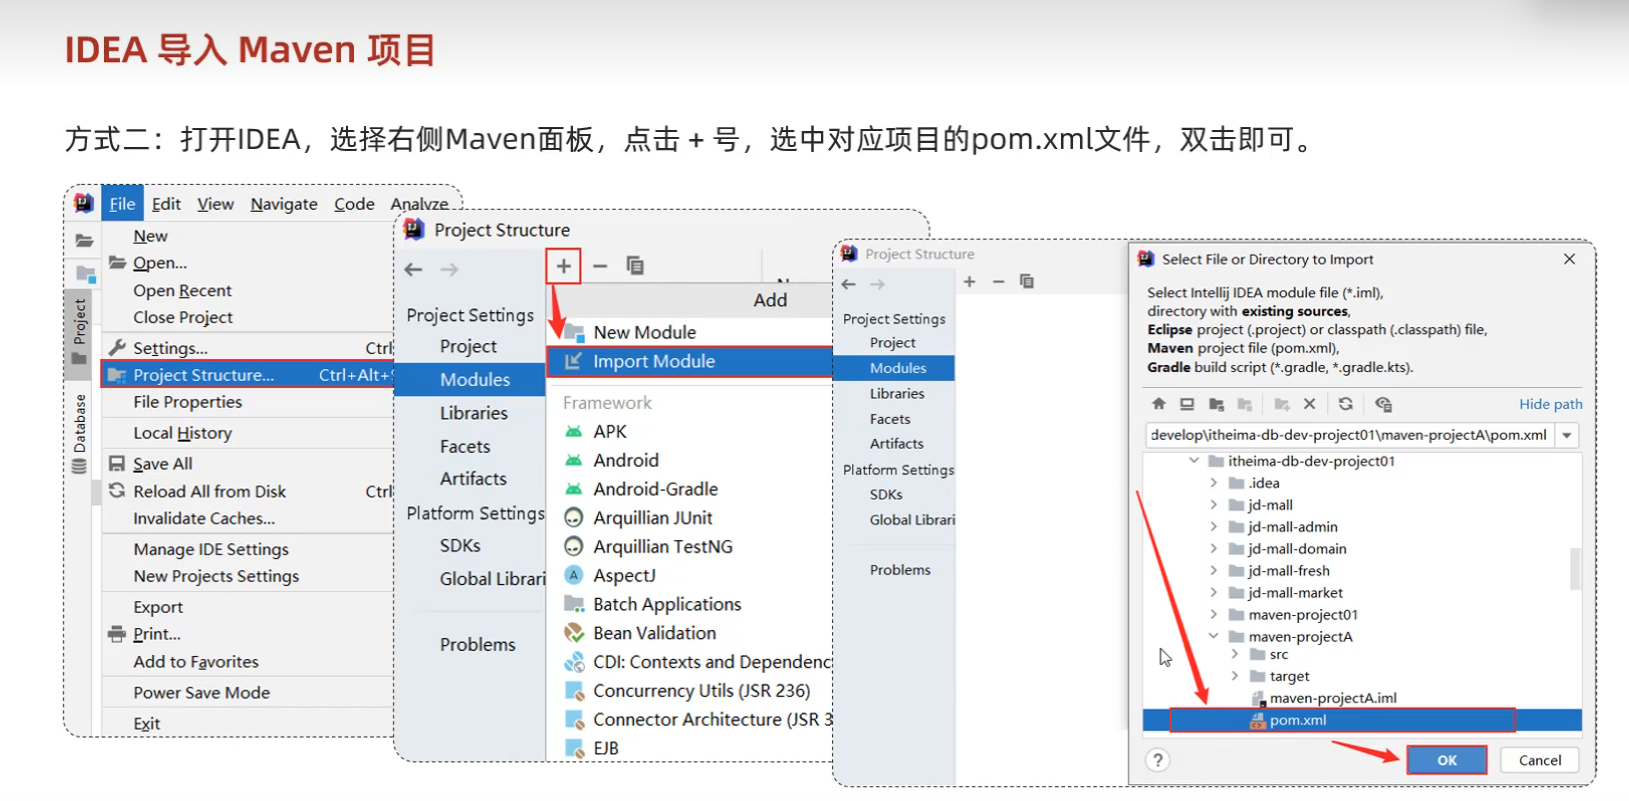The height and width of the screenshot is (801, 1629).
Task: Click the Show Hidden Files icon in import dialog
Action: (x=1383, y=404)
